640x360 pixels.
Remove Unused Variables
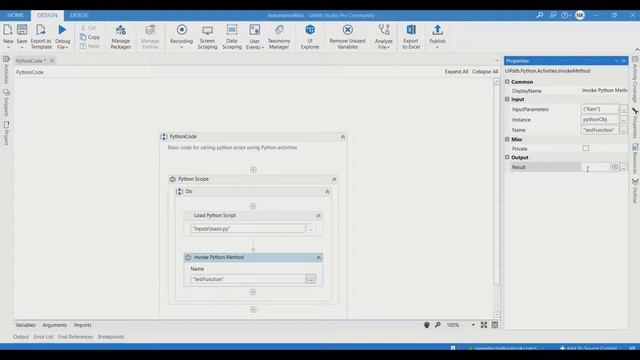click(x=347, y=37)
